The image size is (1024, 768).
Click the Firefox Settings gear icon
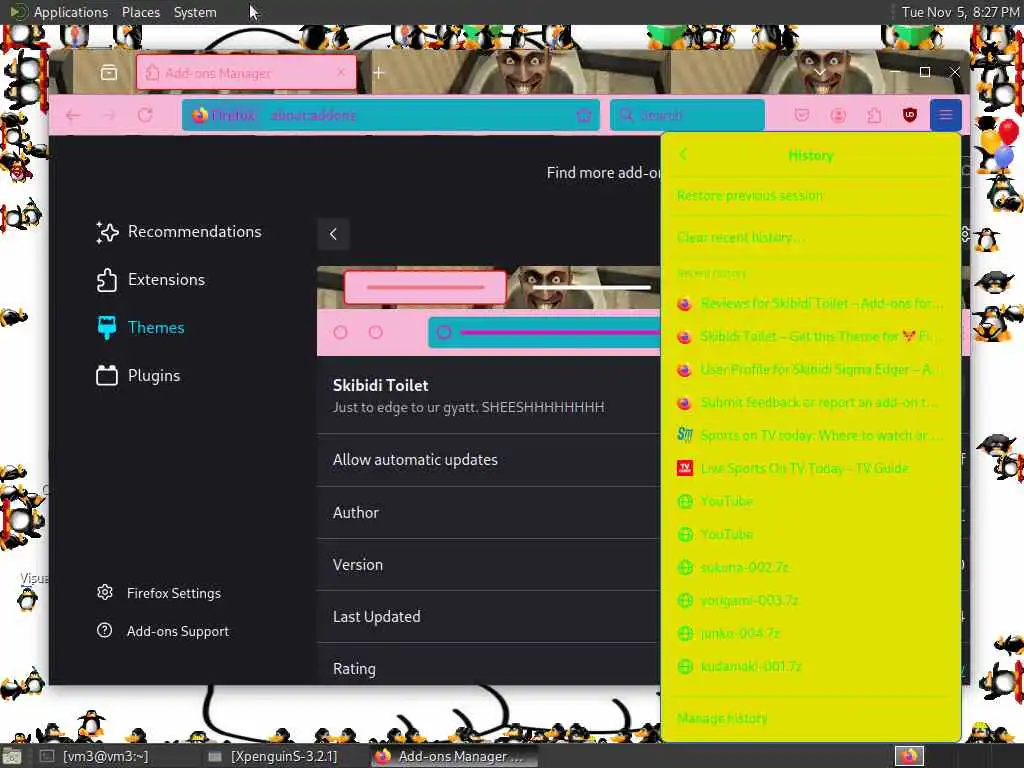coord(104,592)
